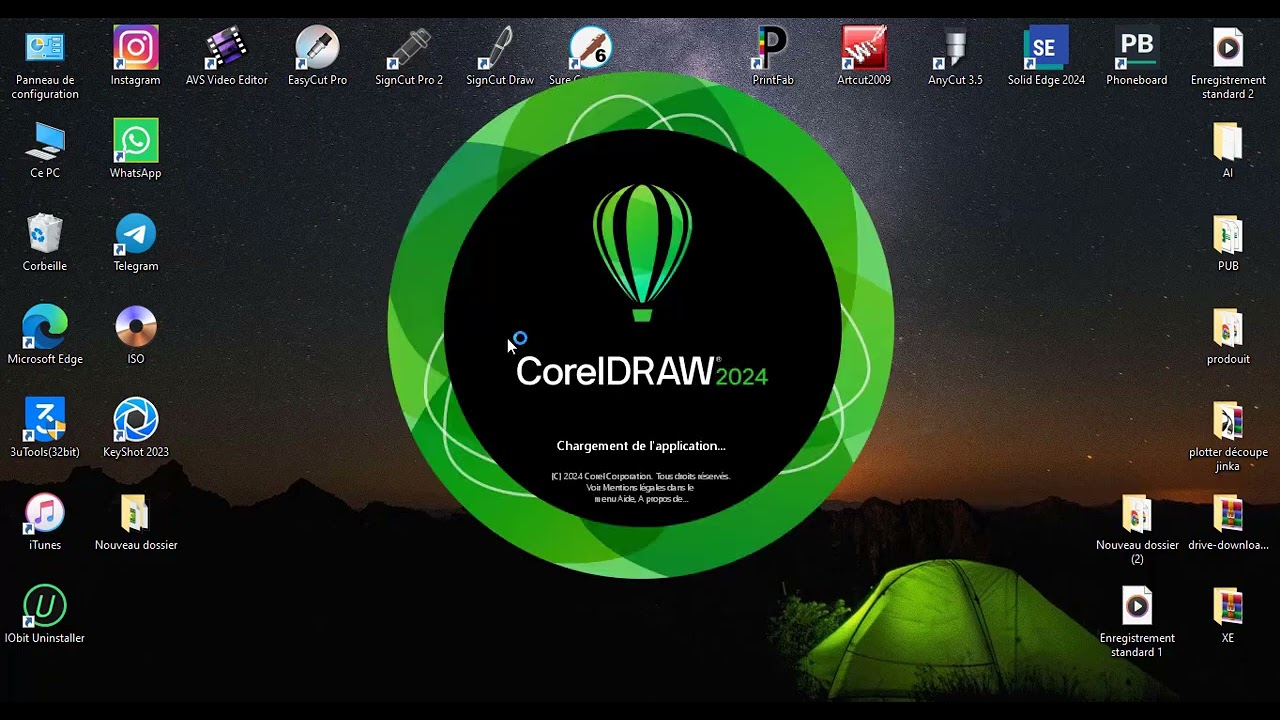Screen dimensions: 1280x720
Task: Select the Nouveau dossier (2) folder
Action: (1137, 530)
